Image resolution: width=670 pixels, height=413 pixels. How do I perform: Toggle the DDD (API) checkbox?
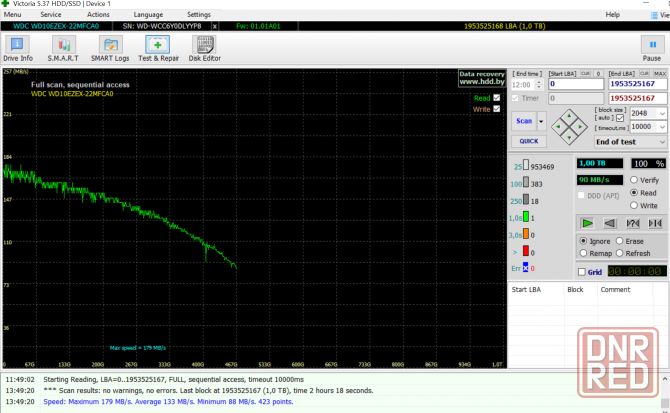(581, 195)
